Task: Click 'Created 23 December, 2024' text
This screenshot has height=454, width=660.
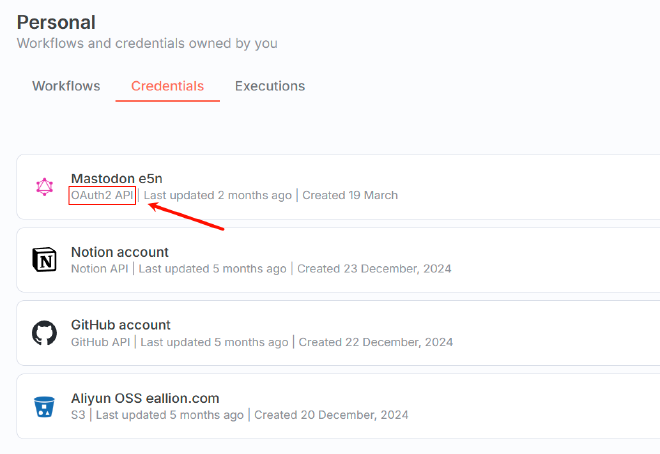Action: point(374,268)
